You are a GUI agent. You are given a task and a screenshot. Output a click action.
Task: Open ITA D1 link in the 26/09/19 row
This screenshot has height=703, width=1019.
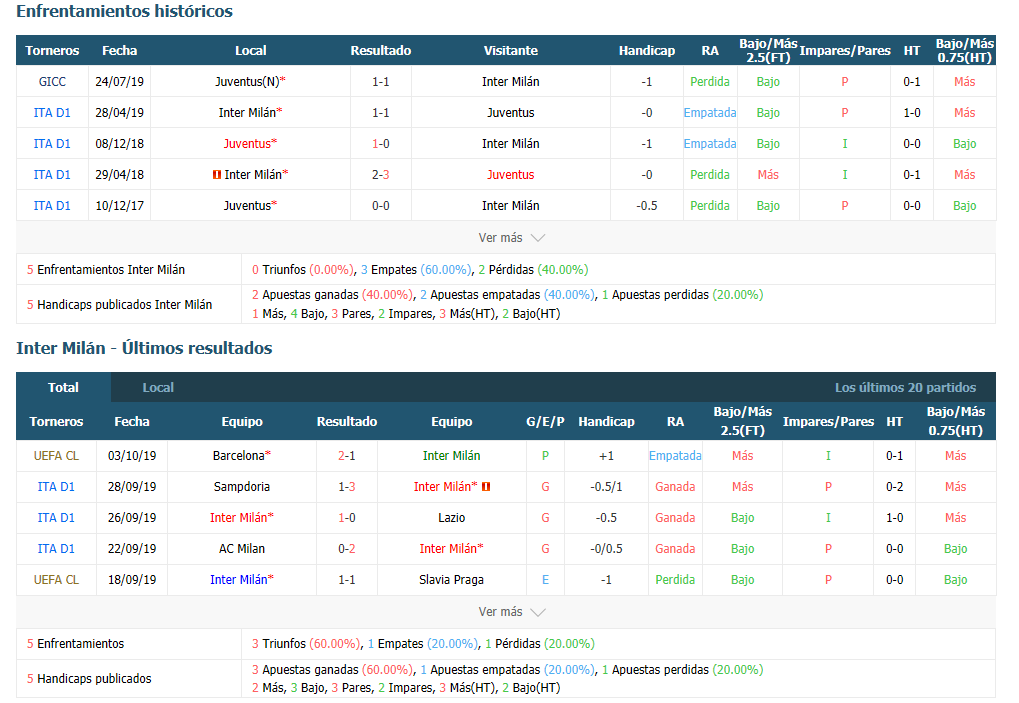(x=57, y=518)
